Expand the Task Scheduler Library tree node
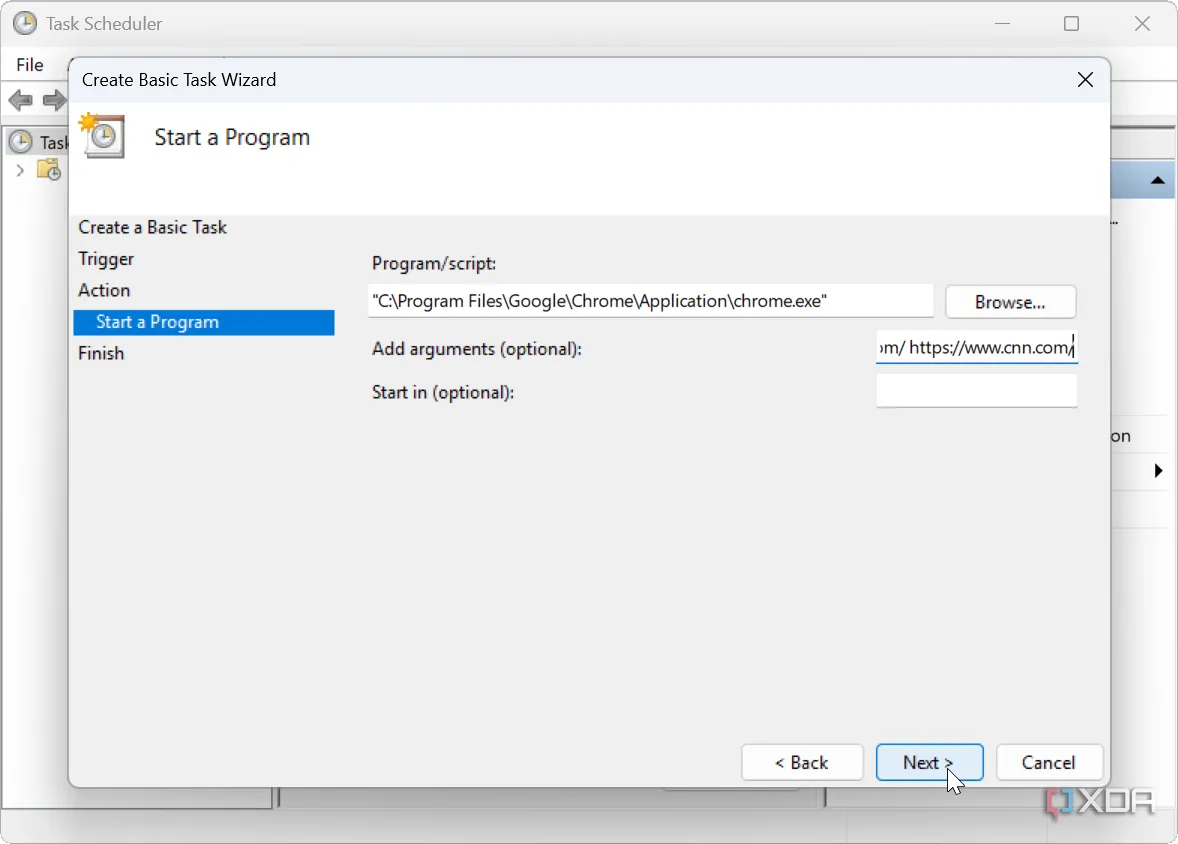The image size is (1178, 844). coord(19,171)
